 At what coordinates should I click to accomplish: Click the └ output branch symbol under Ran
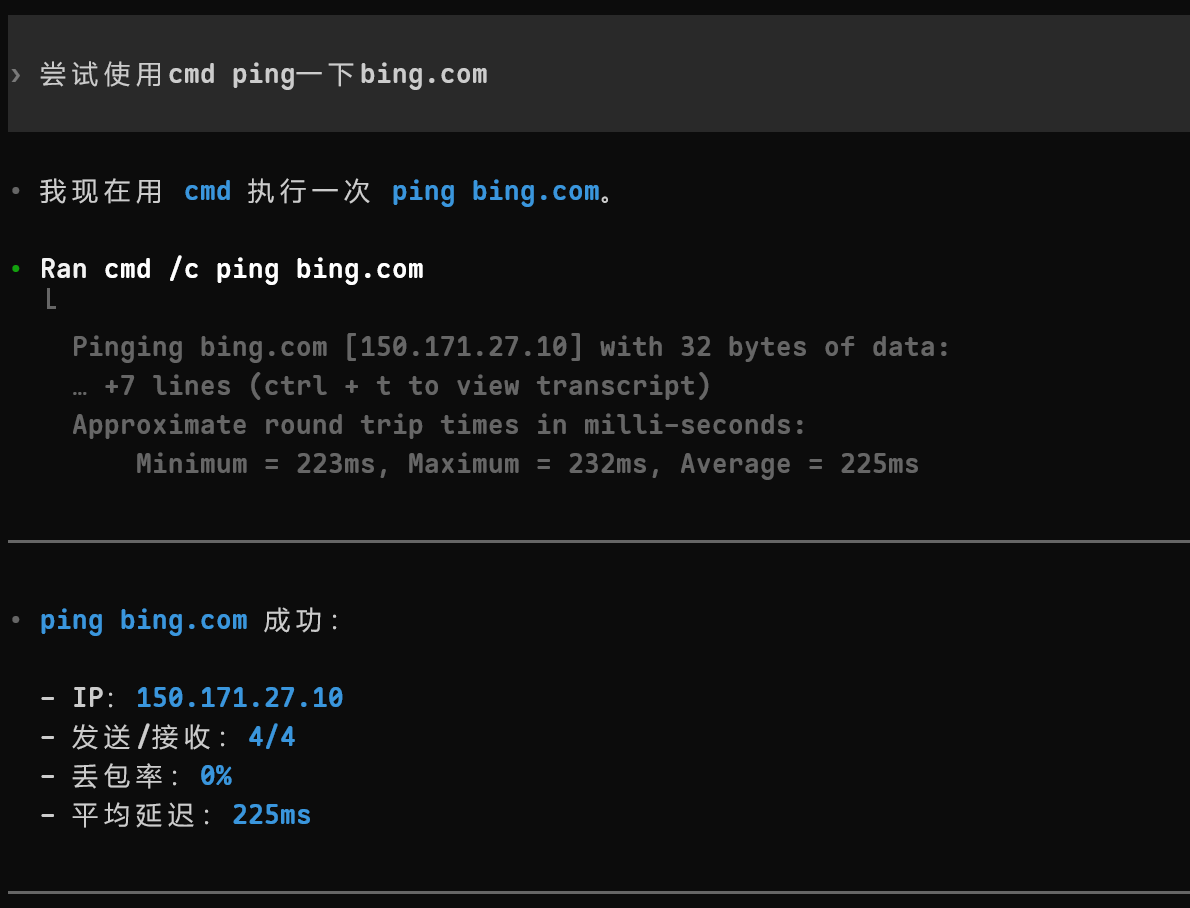pyautogui.click(x=51, y=300)
